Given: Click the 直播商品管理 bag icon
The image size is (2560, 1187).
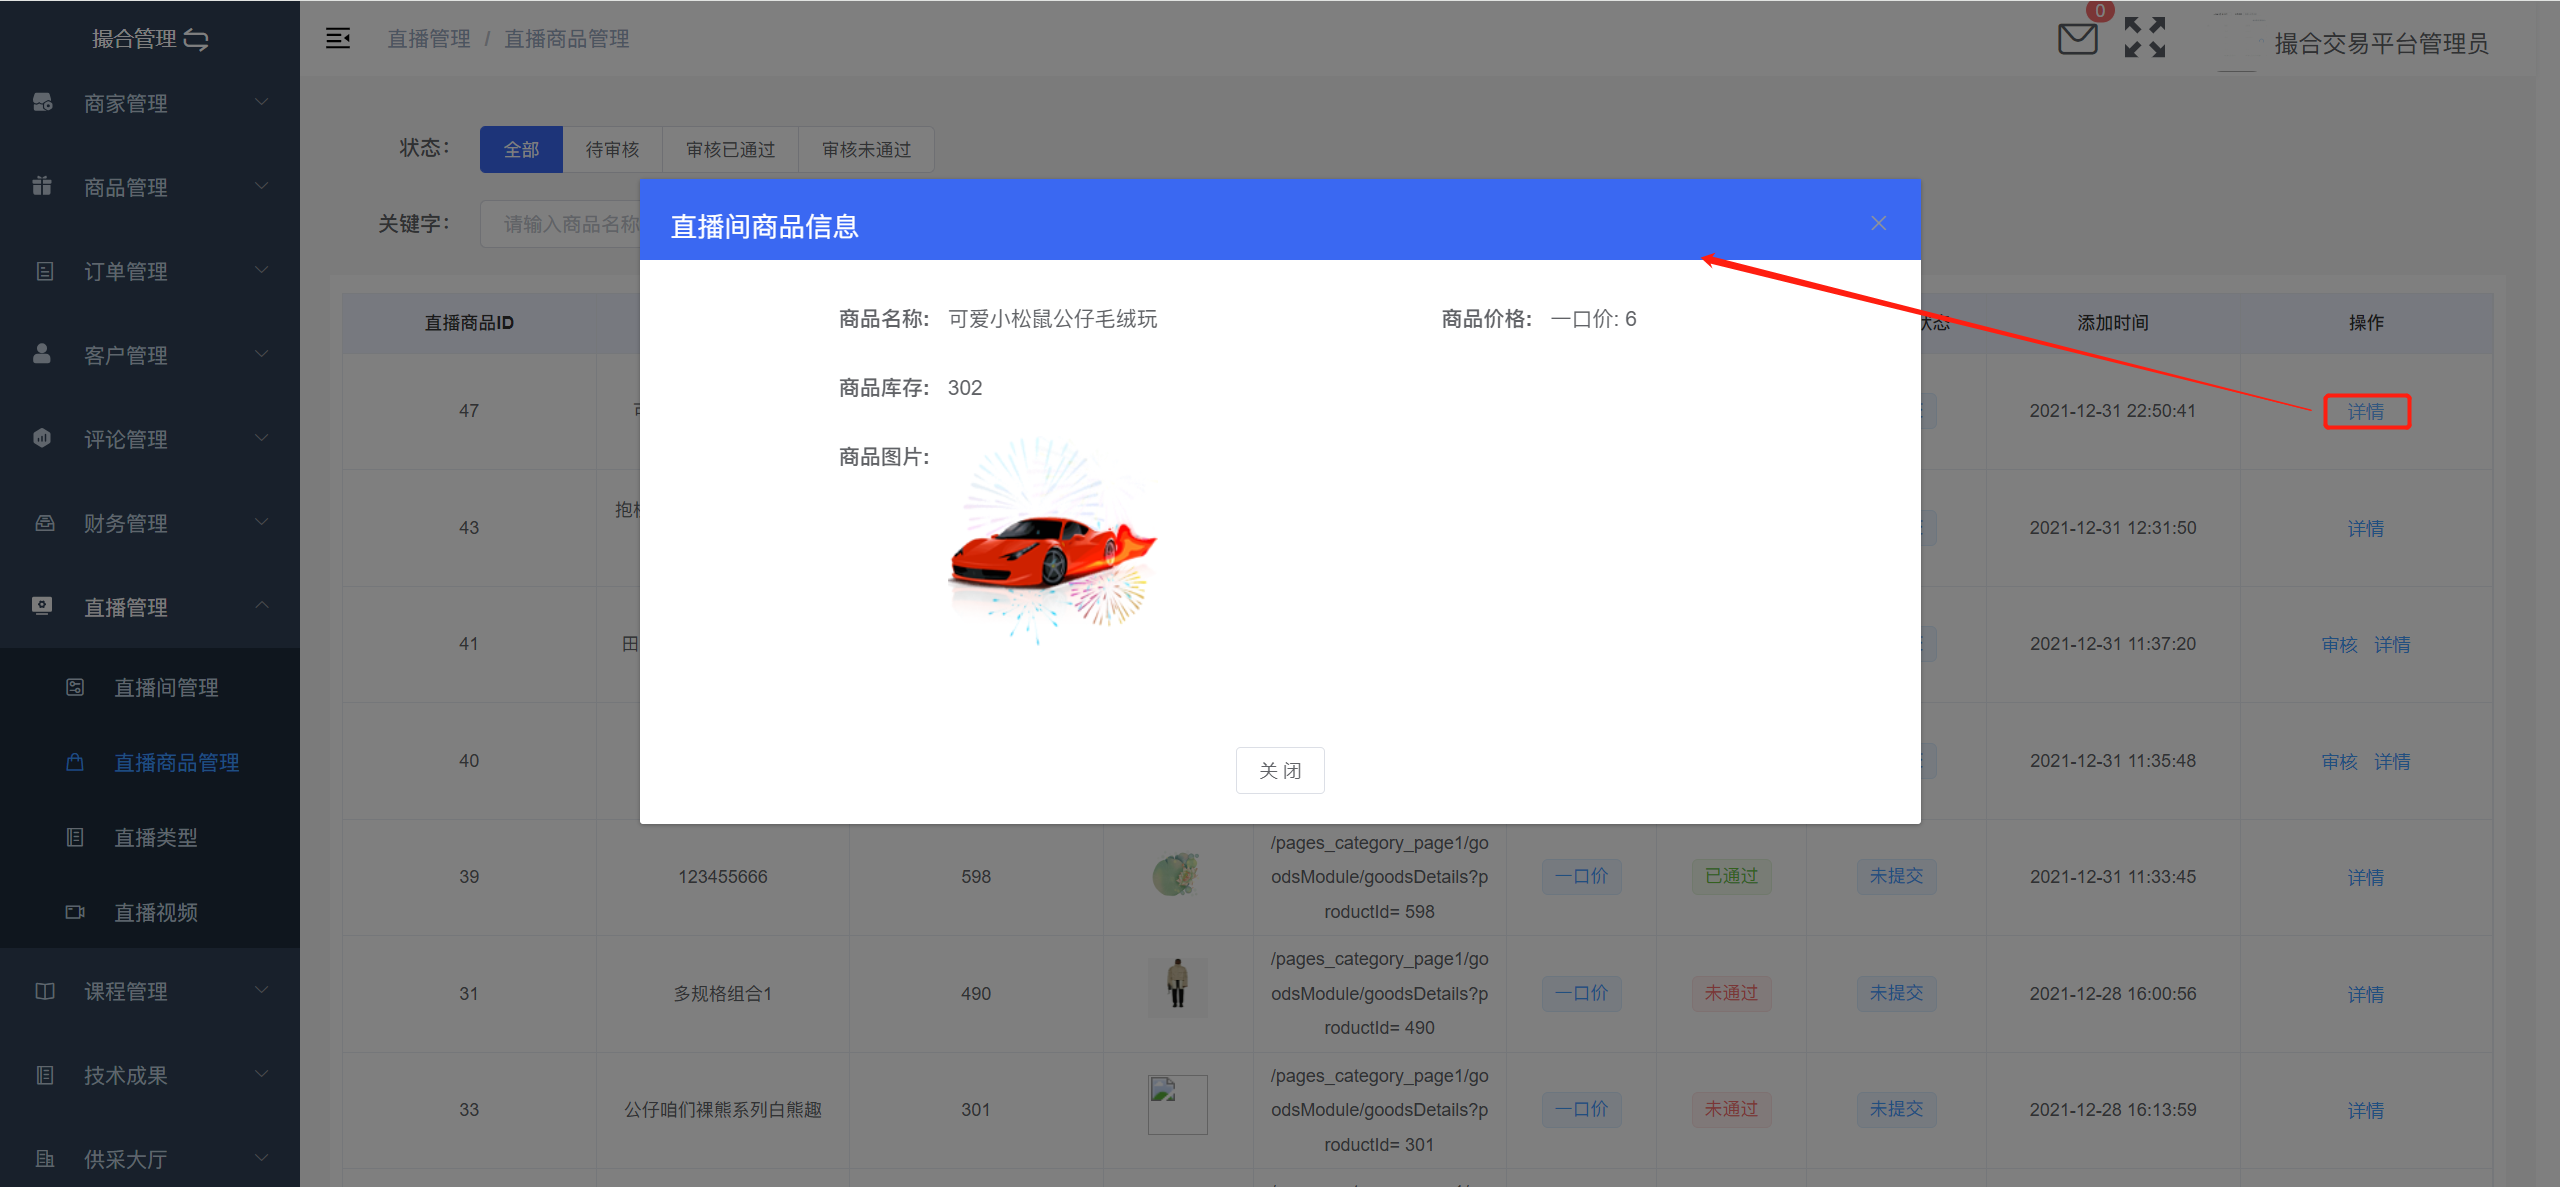Looking at the screenshot, I should coord(75,762).
